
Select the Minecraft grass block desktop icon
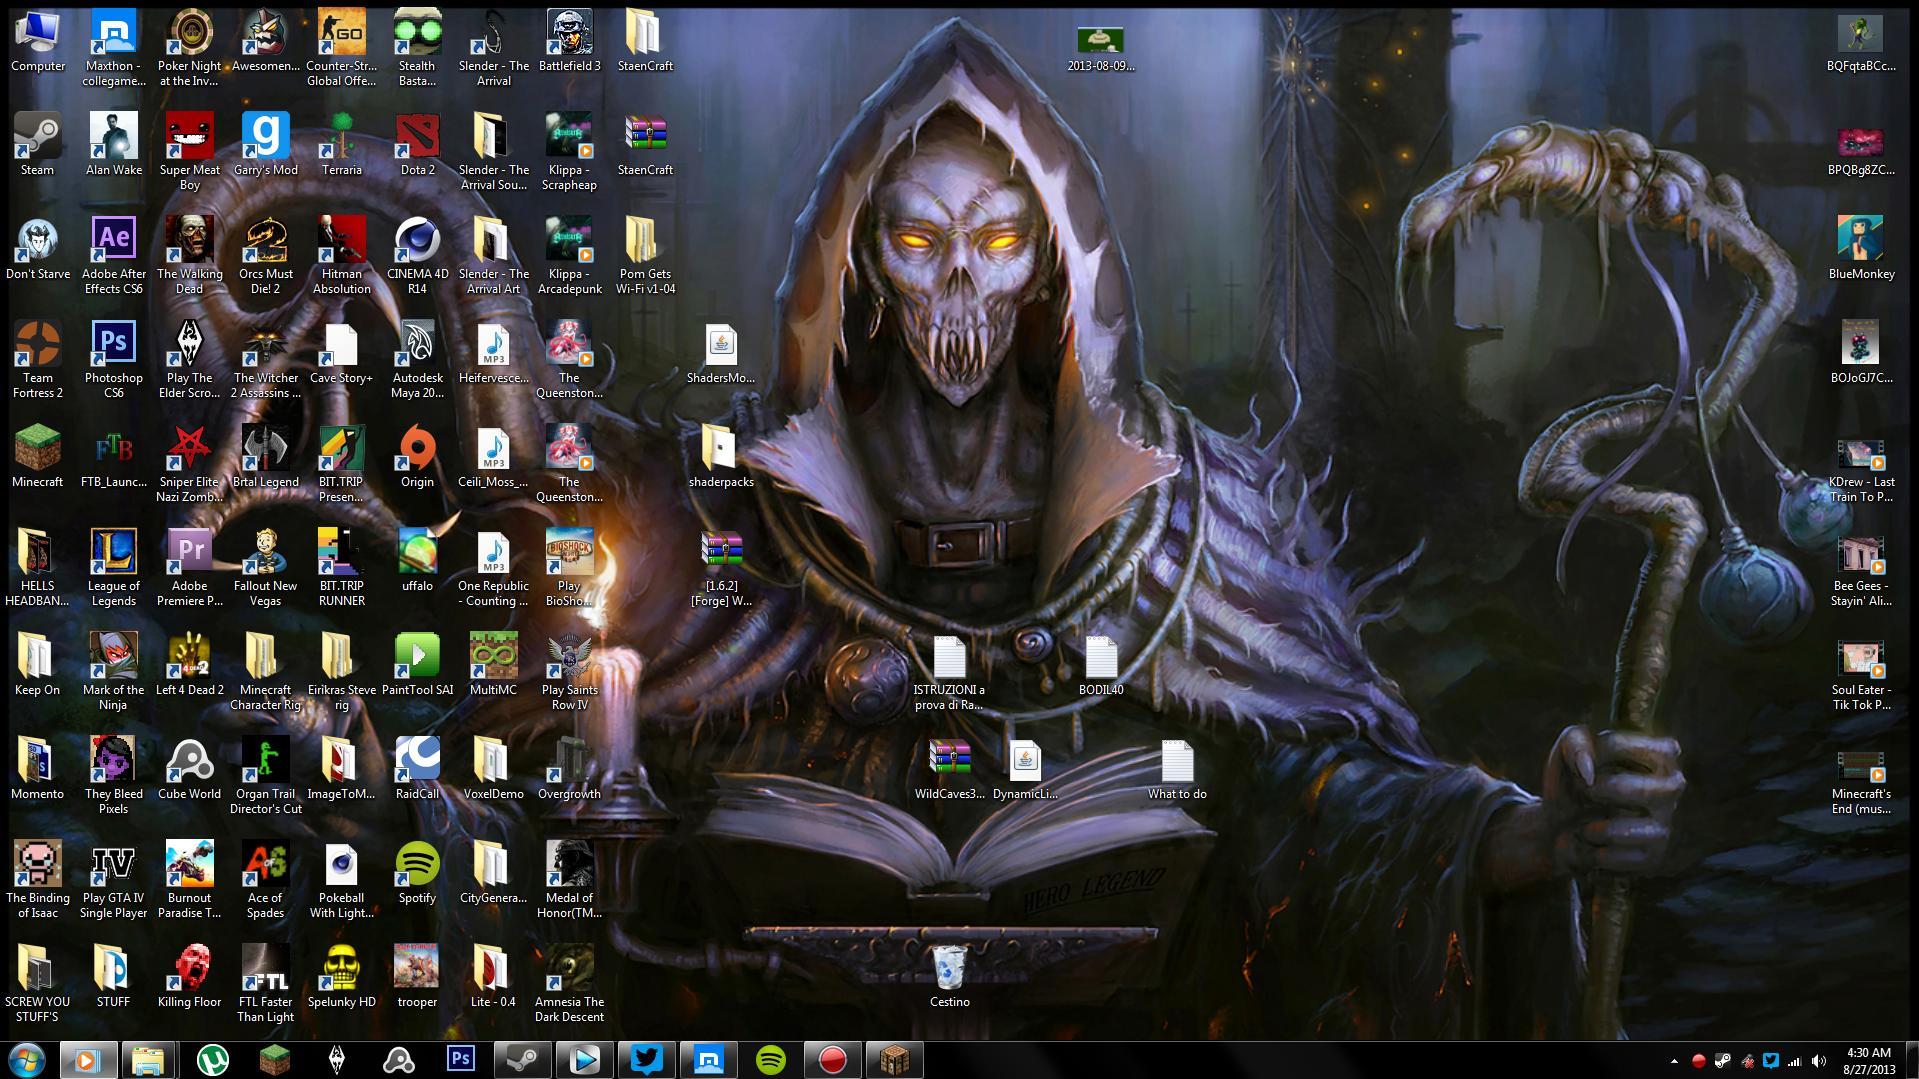(x=37, y=457)
